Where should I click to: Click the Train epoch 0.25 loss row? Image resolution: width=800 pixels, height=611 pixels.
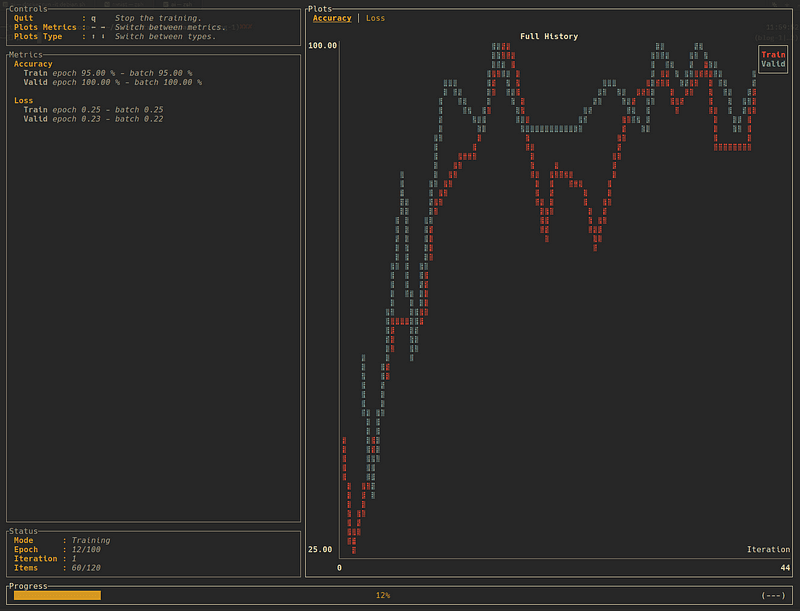click(x=93, y=110)
